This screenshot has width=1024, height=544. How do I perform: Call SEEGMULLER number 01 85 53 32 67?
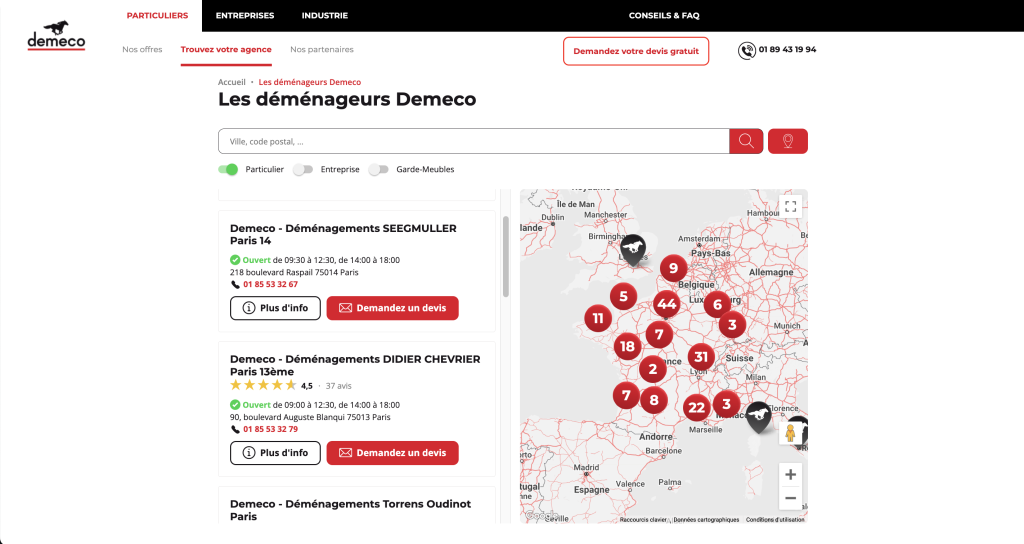pyautogui.click(x=270, y=285)
